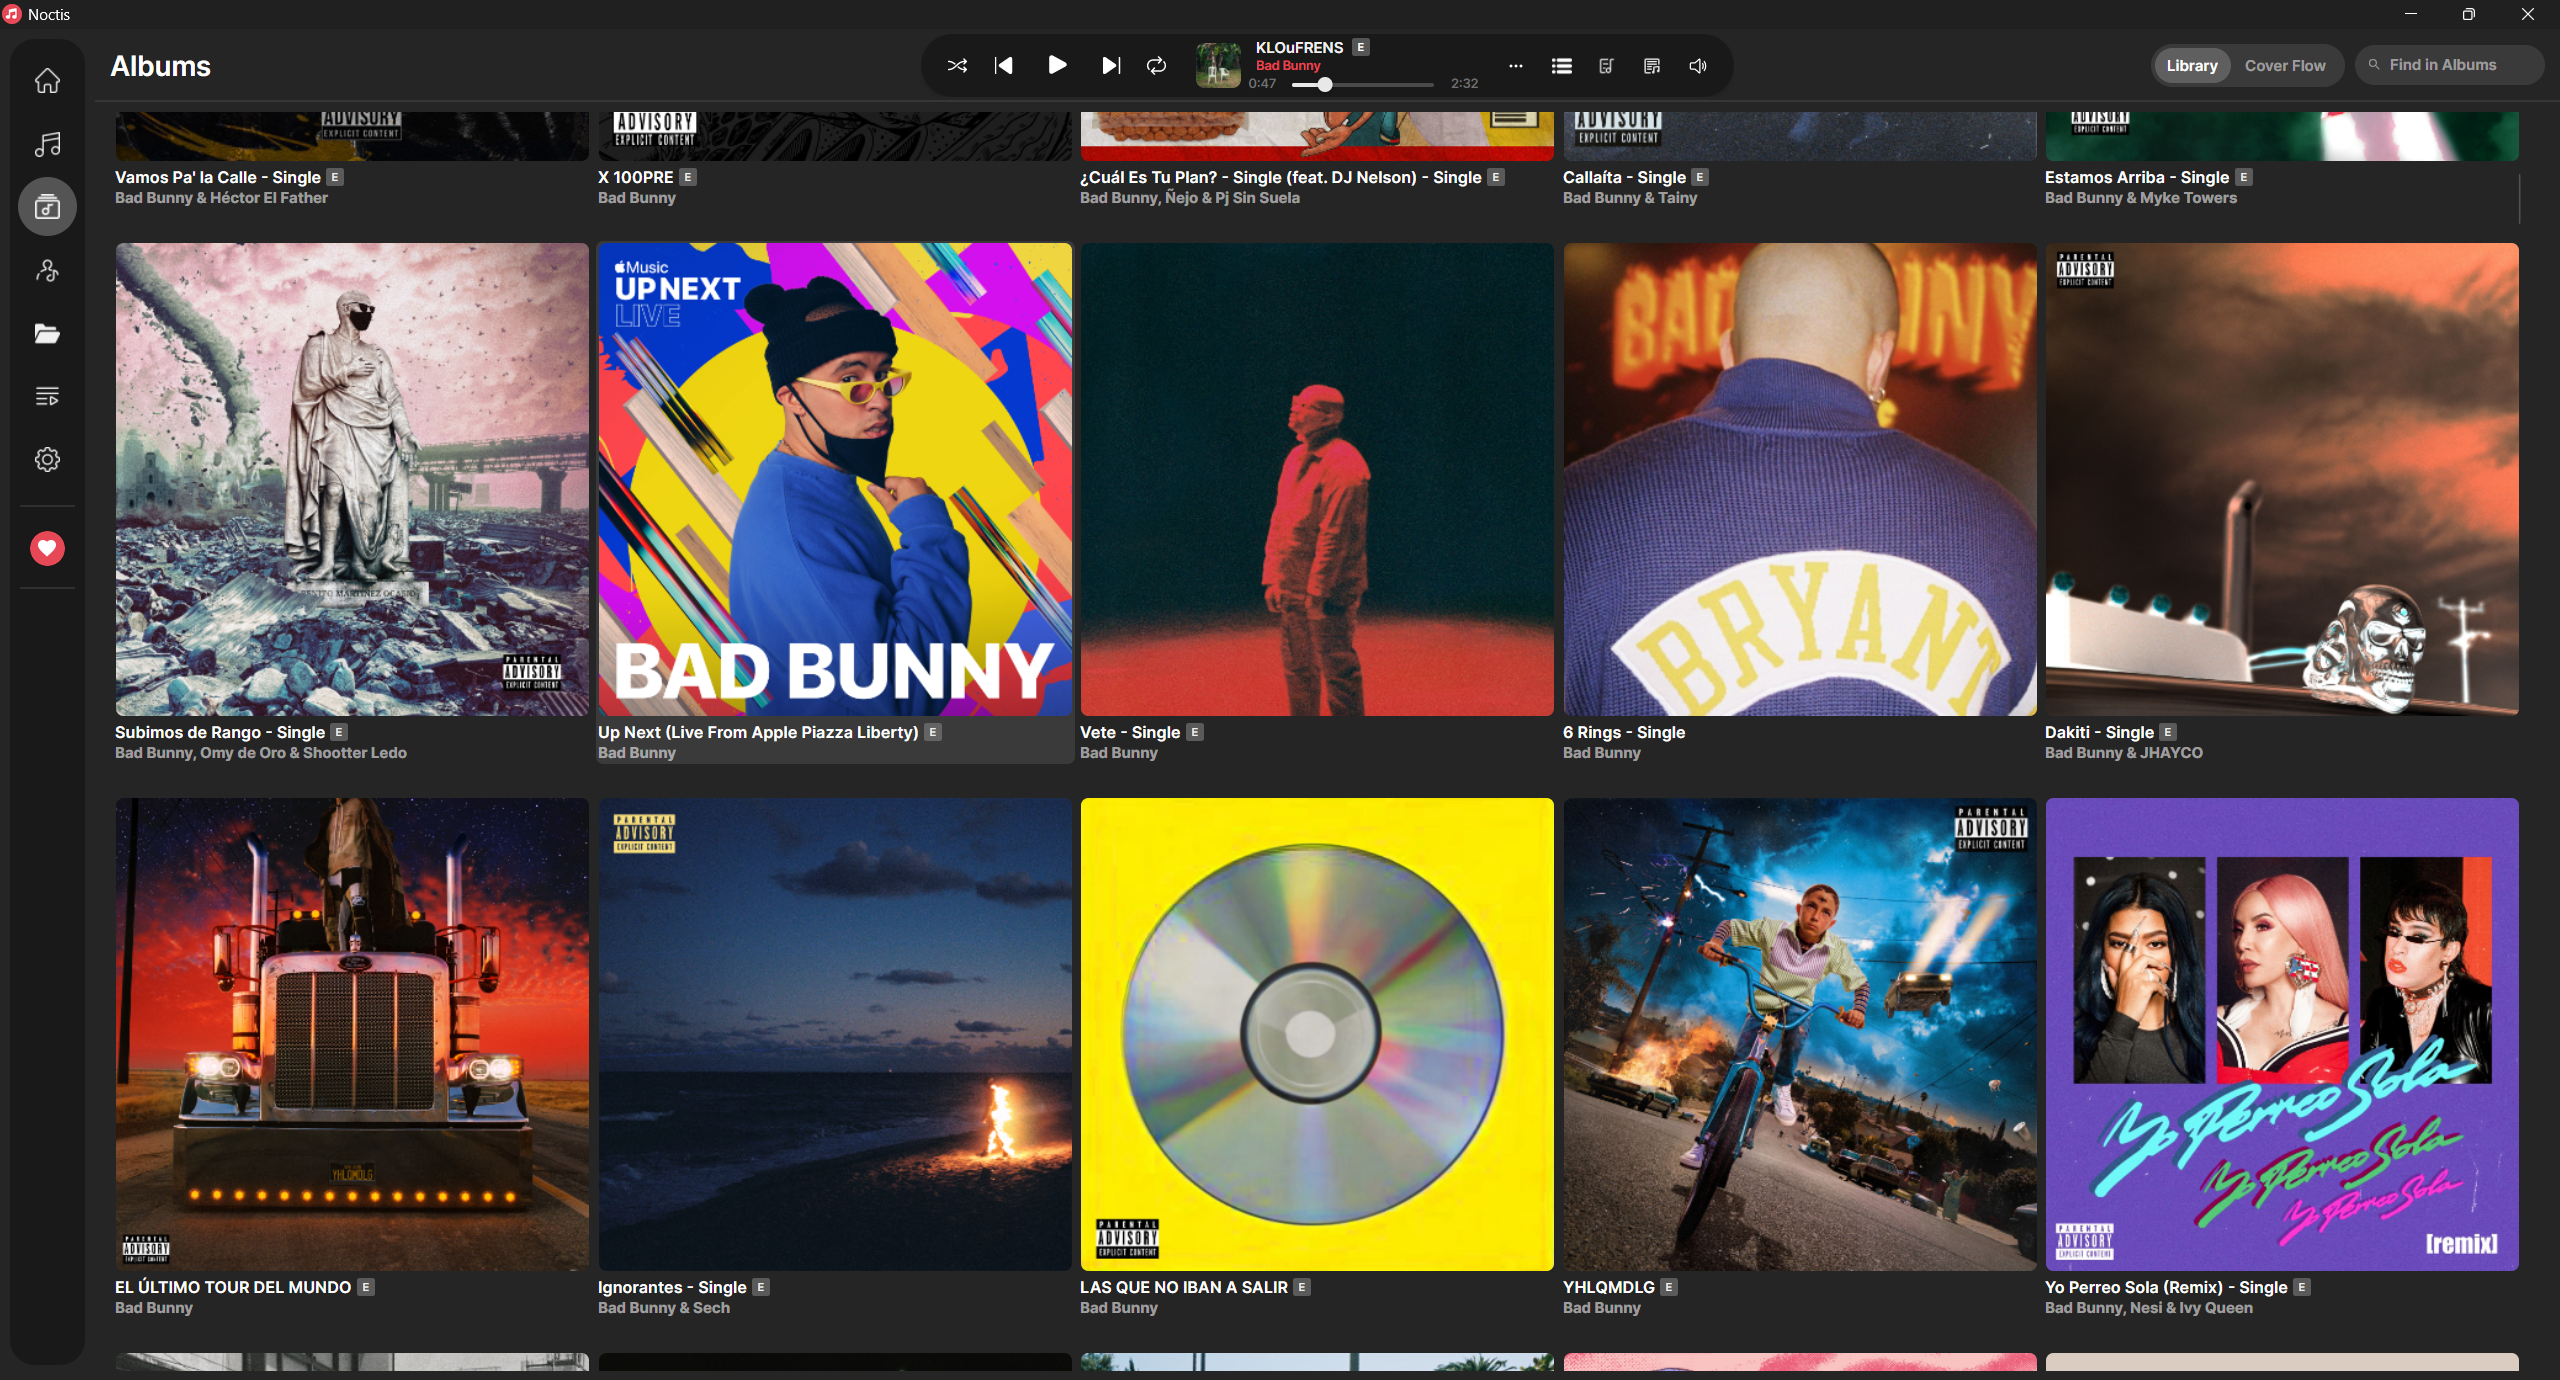
Task: Click the 'Bad Bunny & JHAYCO' artist text
Action: click(2124, 753)
